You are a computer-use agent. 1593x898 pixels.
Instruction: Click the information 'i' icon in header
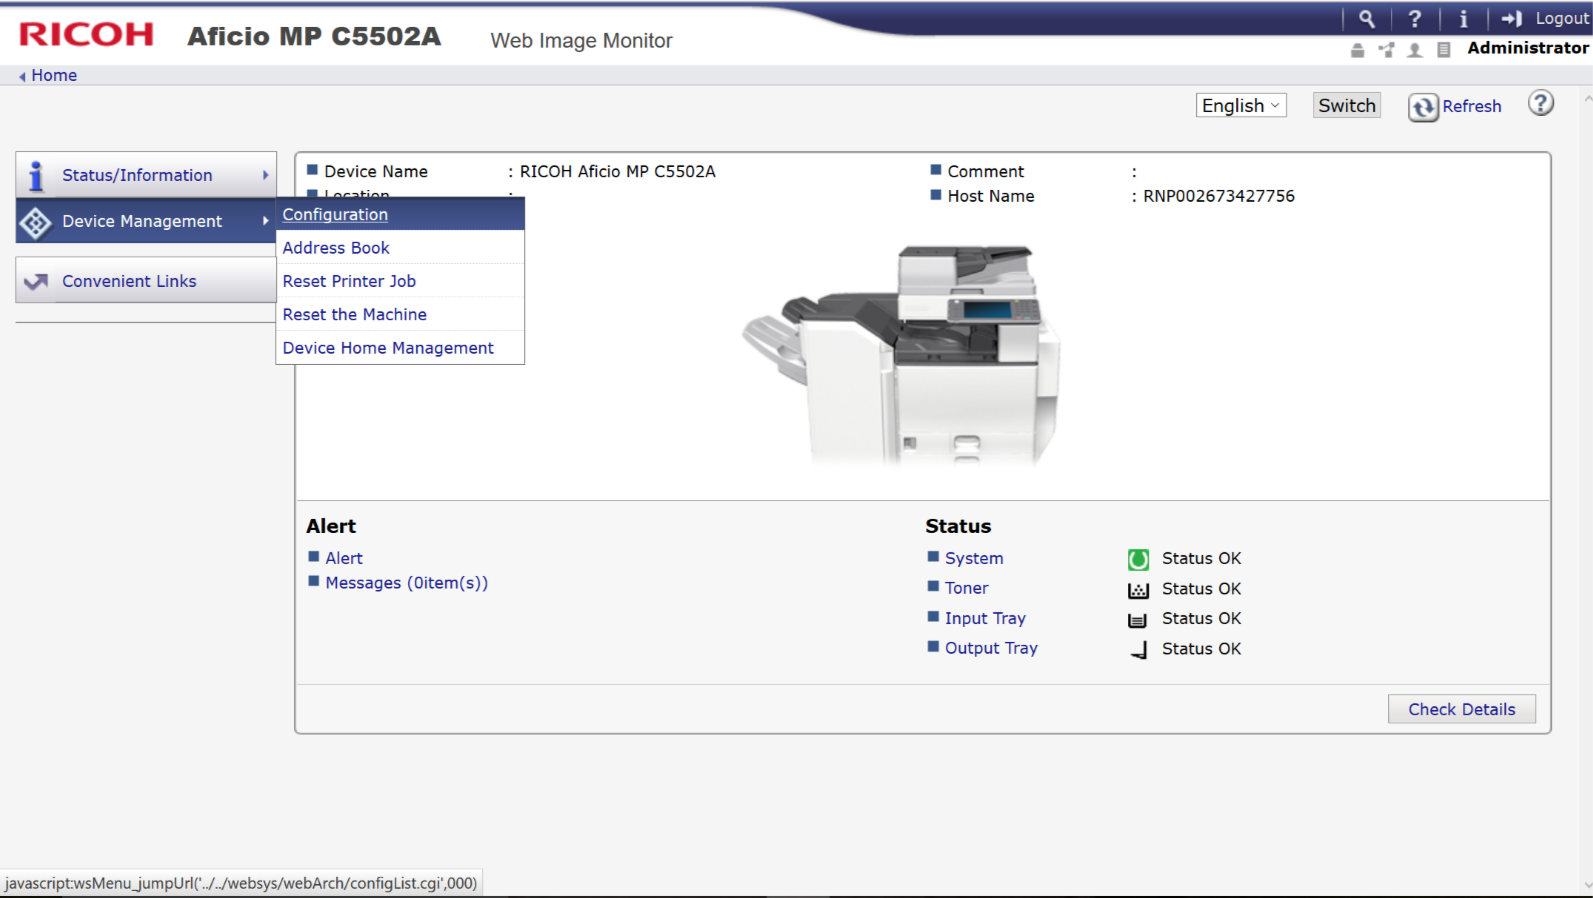click(1463, 19)
